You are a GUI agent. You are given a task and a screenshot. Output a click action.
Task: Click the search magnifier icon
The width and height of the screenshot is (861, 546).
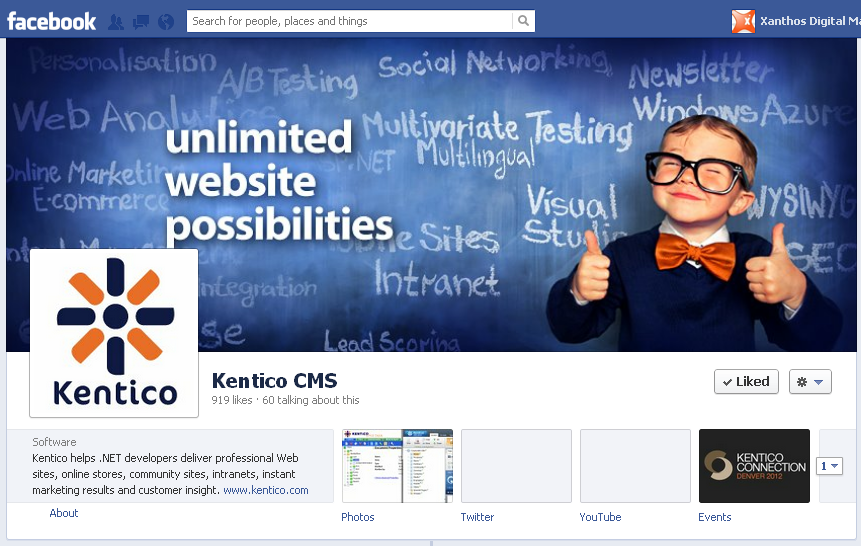click(x=523, y=21)
